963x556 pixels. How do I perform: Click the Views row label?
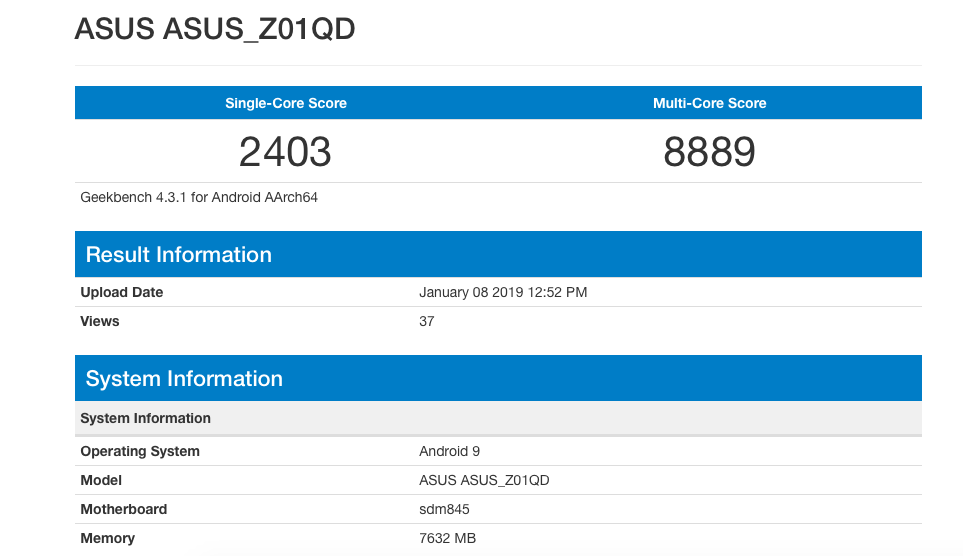(100, 321)
